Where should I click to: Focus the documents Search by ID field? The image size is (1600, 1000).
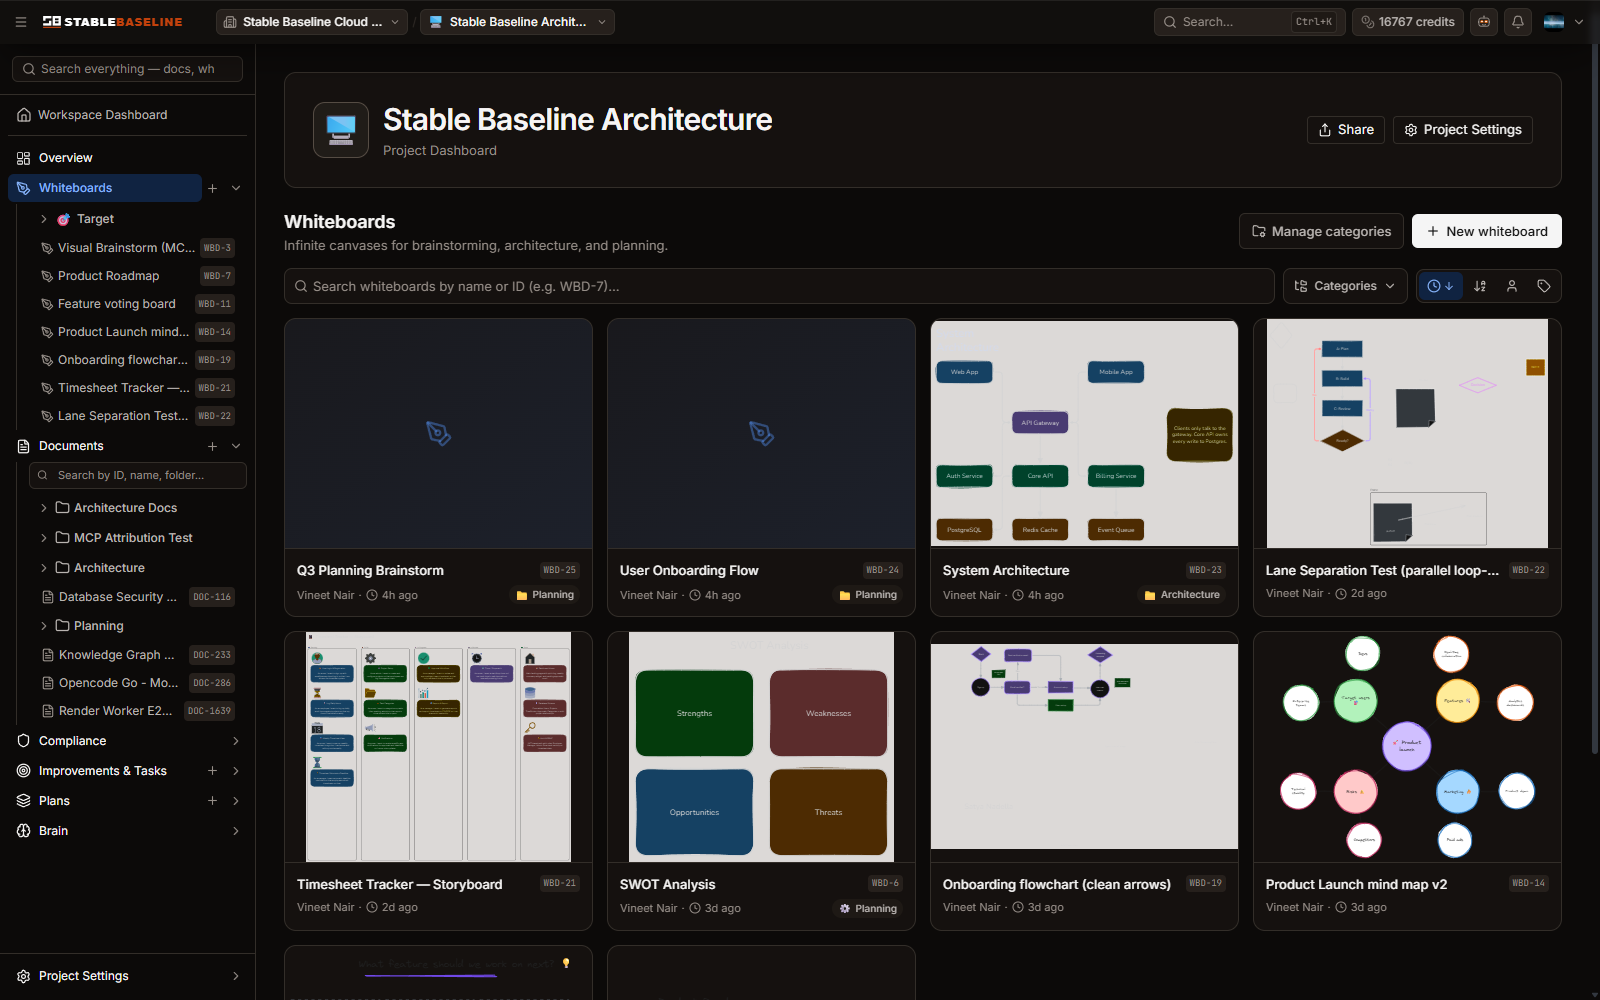138,476
